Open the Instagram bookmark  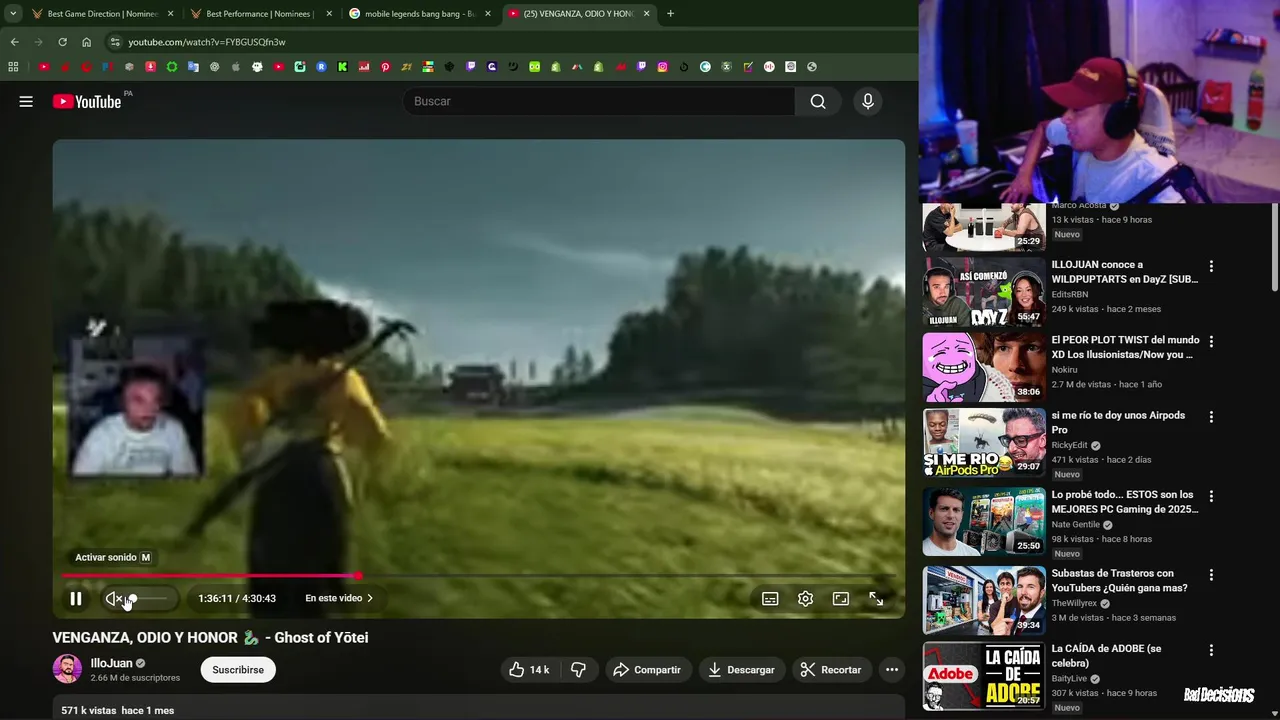[662, 67]
